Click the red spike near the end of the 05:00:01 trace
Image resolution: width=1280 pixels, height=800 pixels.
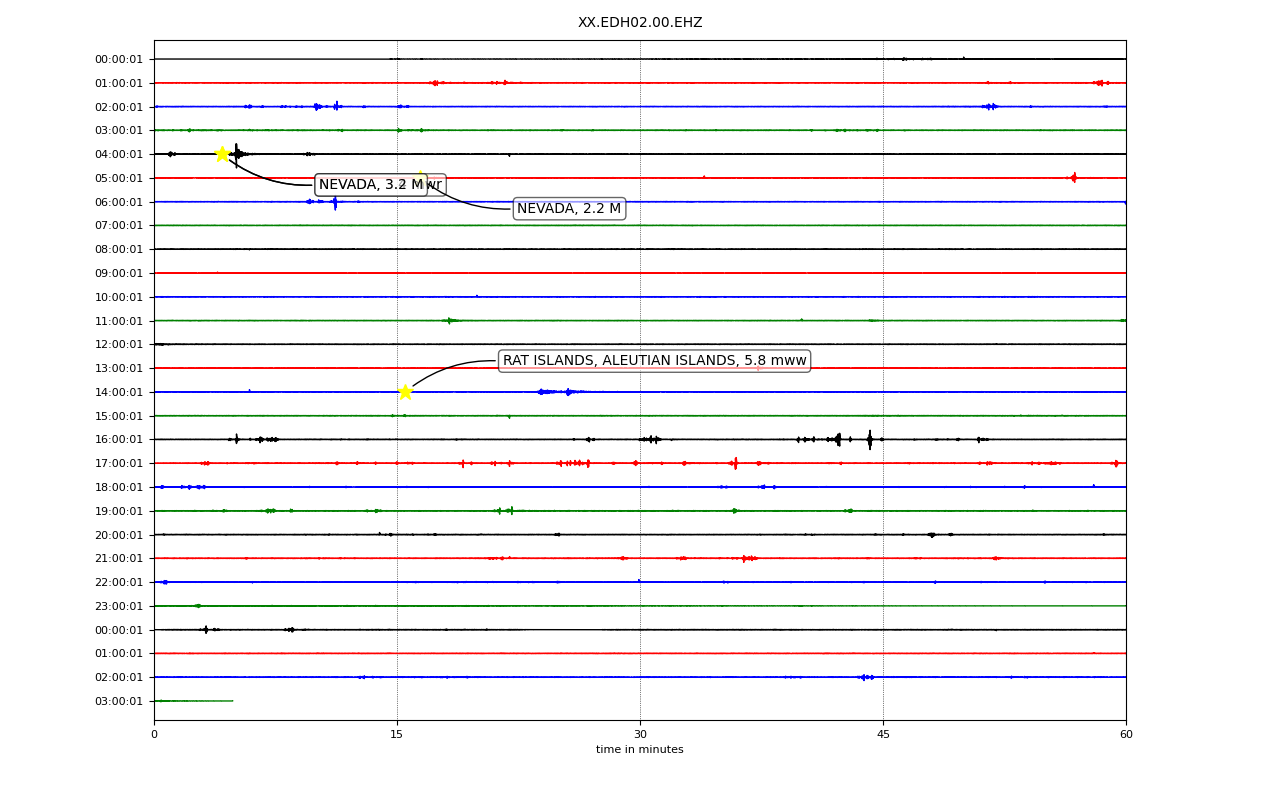coord(1073,178)
